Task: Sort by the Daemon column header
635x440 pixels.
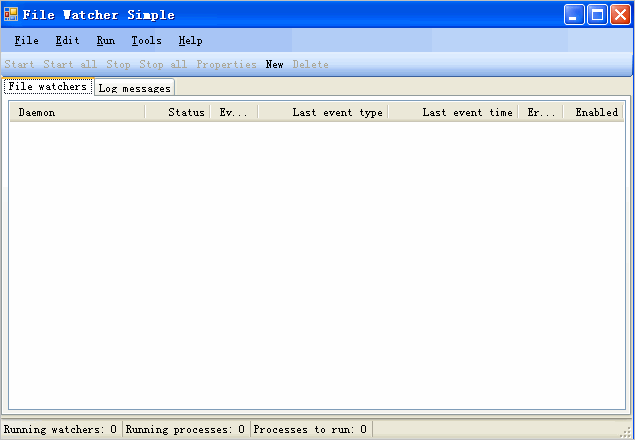Action: [77, 112]
